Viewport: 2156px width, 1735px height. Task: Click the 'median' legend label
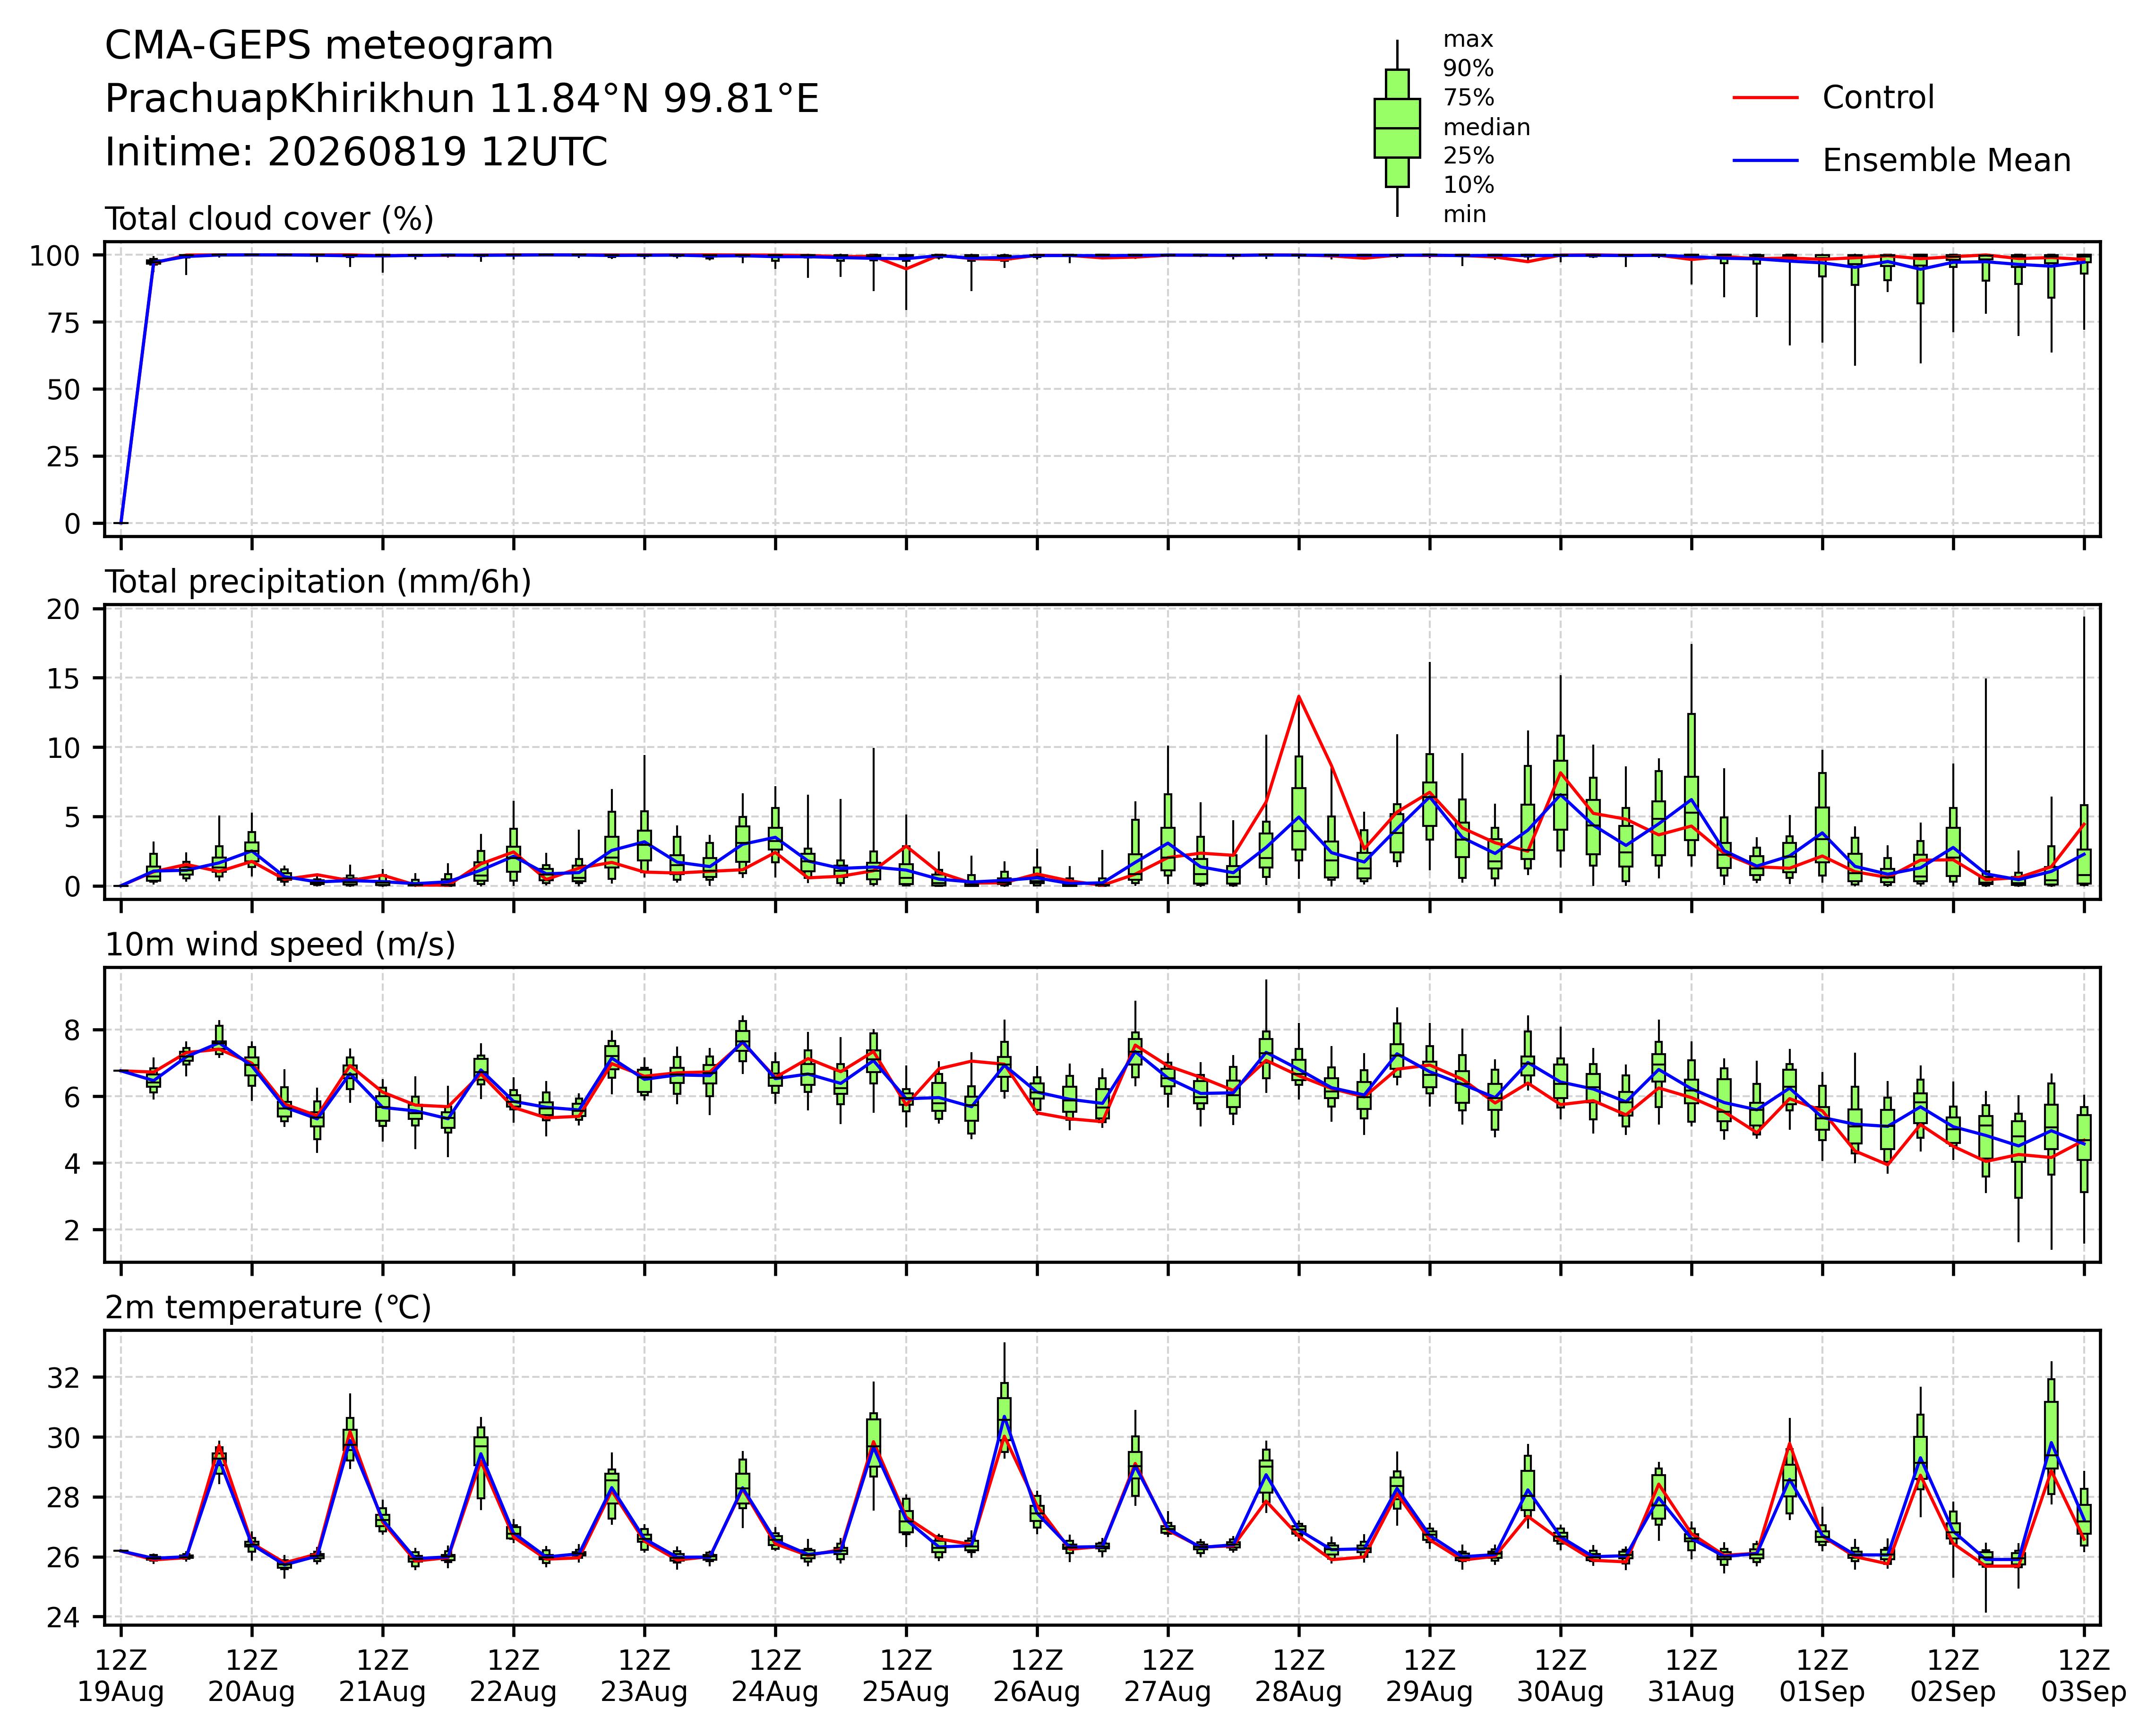click(1486, 128)
